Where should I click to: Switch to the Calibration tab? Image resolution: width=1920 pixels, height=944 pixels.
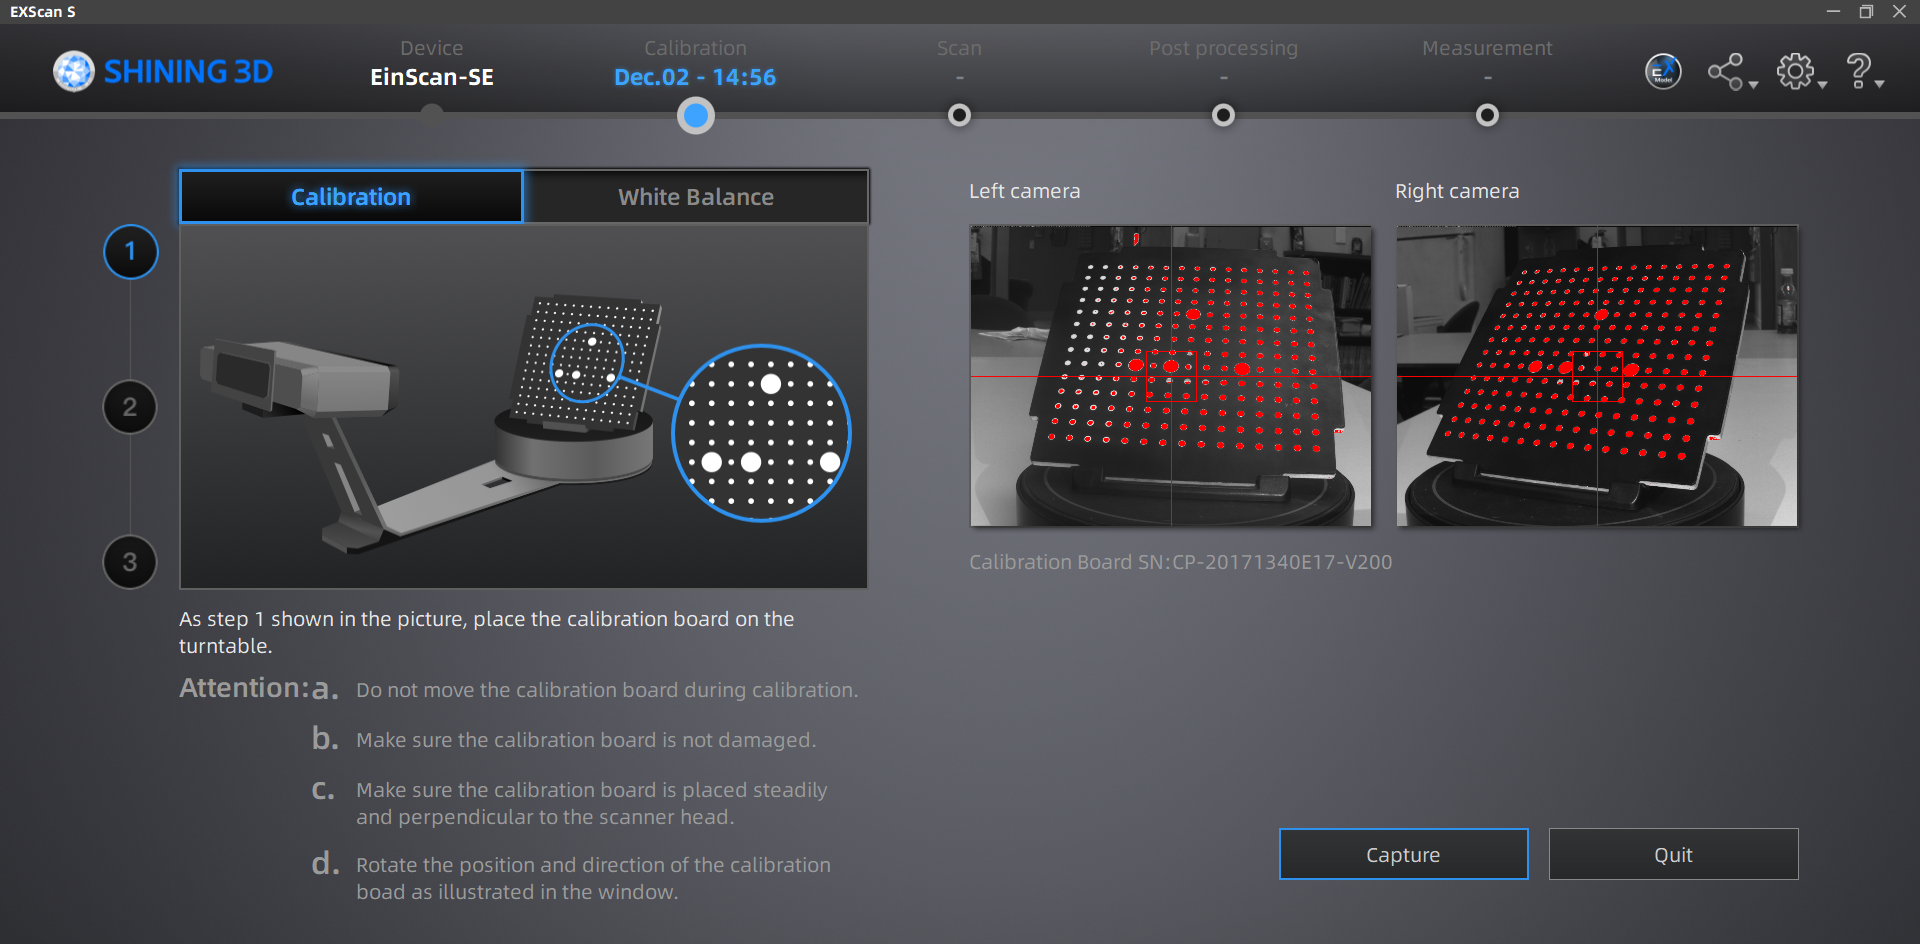click(351, 197)
